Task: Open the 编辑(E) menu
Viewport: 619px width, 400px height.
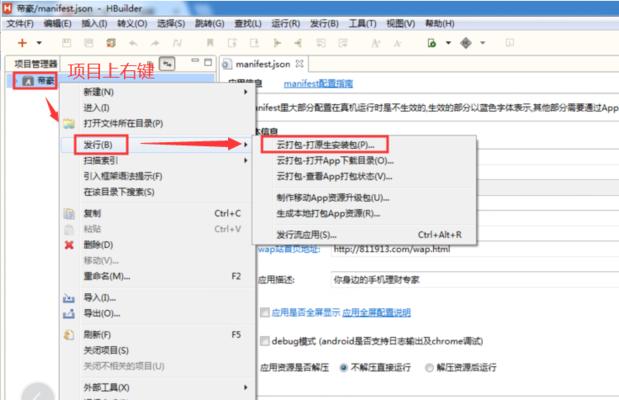Action: [x=57, y=24]
